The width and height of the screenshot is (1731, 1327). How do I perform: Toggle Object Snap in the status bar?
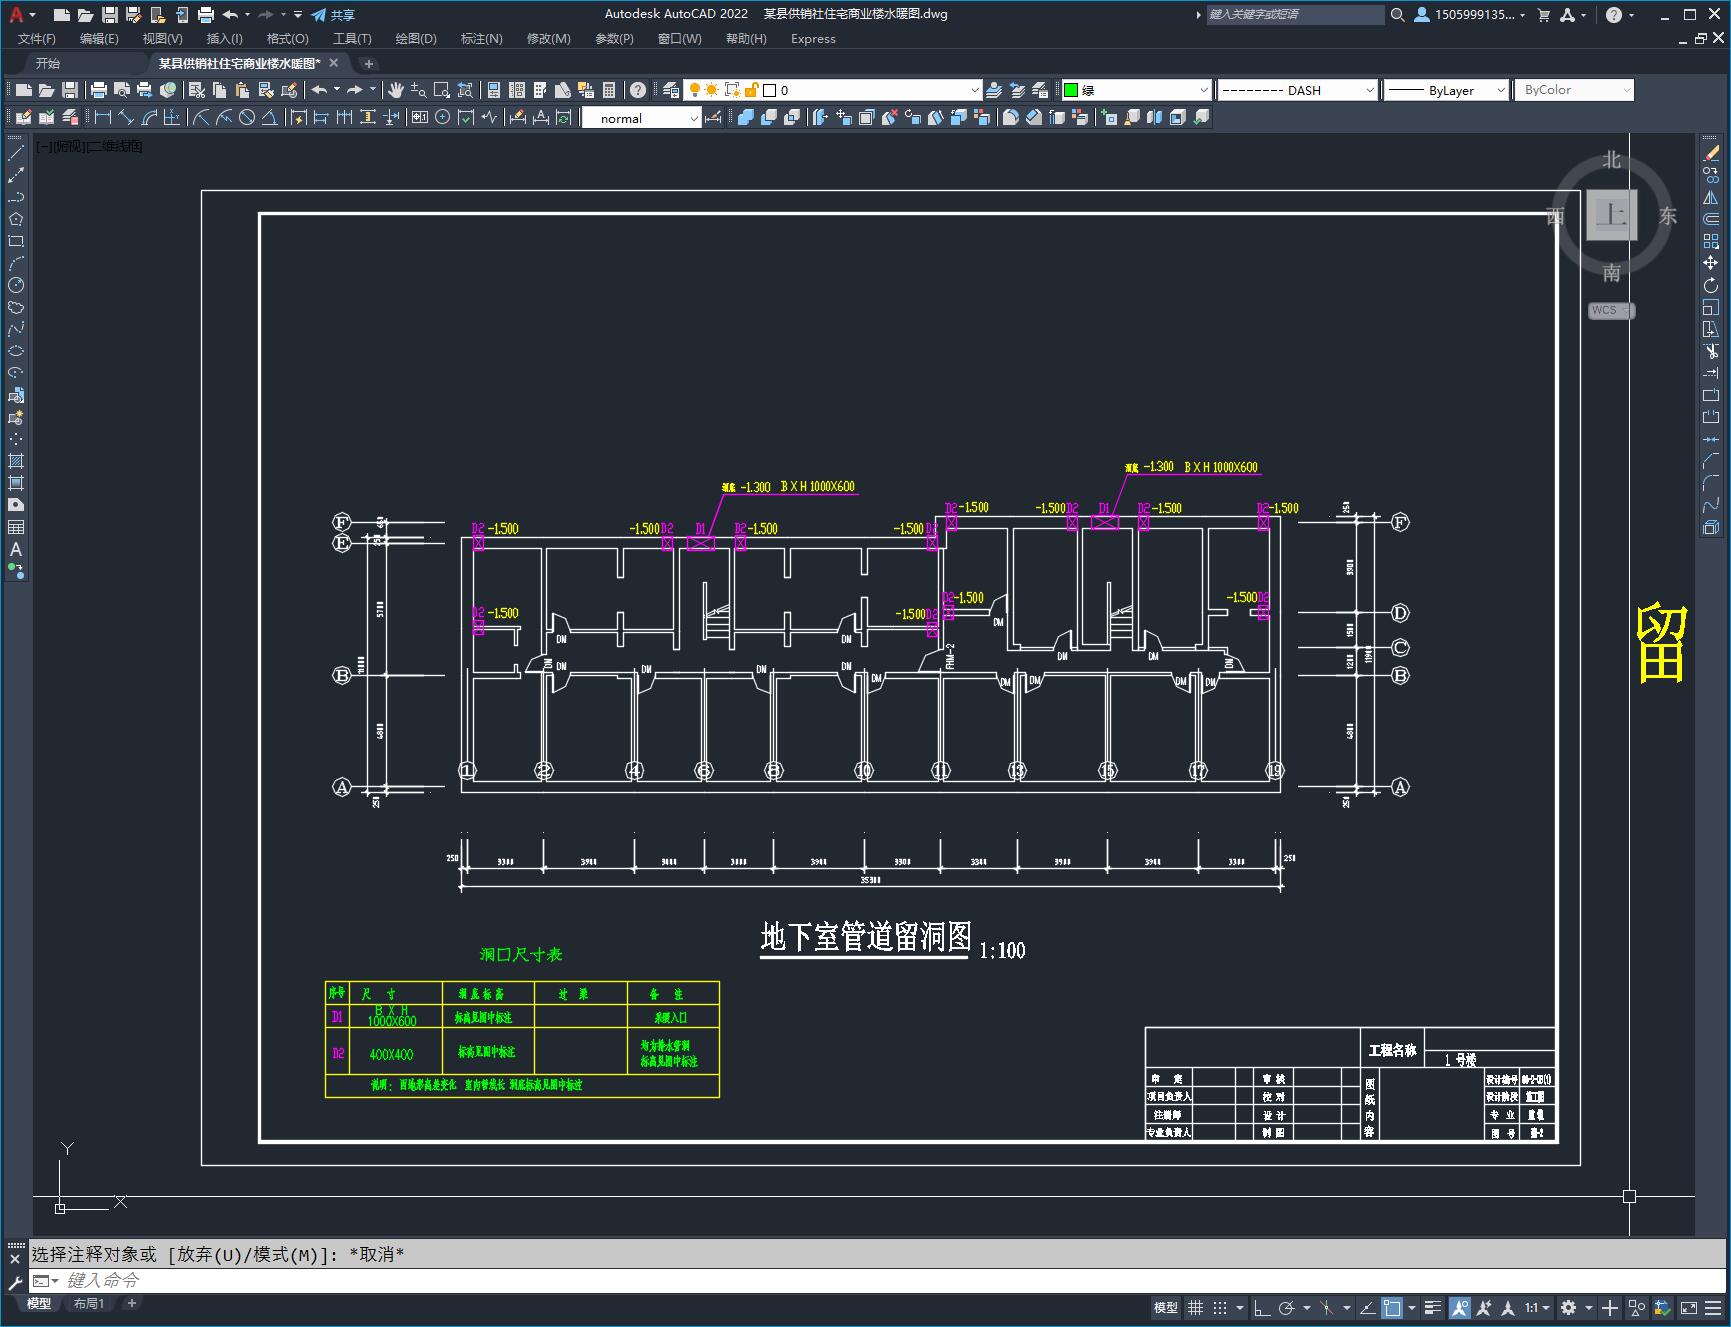click(1392, 1307)
